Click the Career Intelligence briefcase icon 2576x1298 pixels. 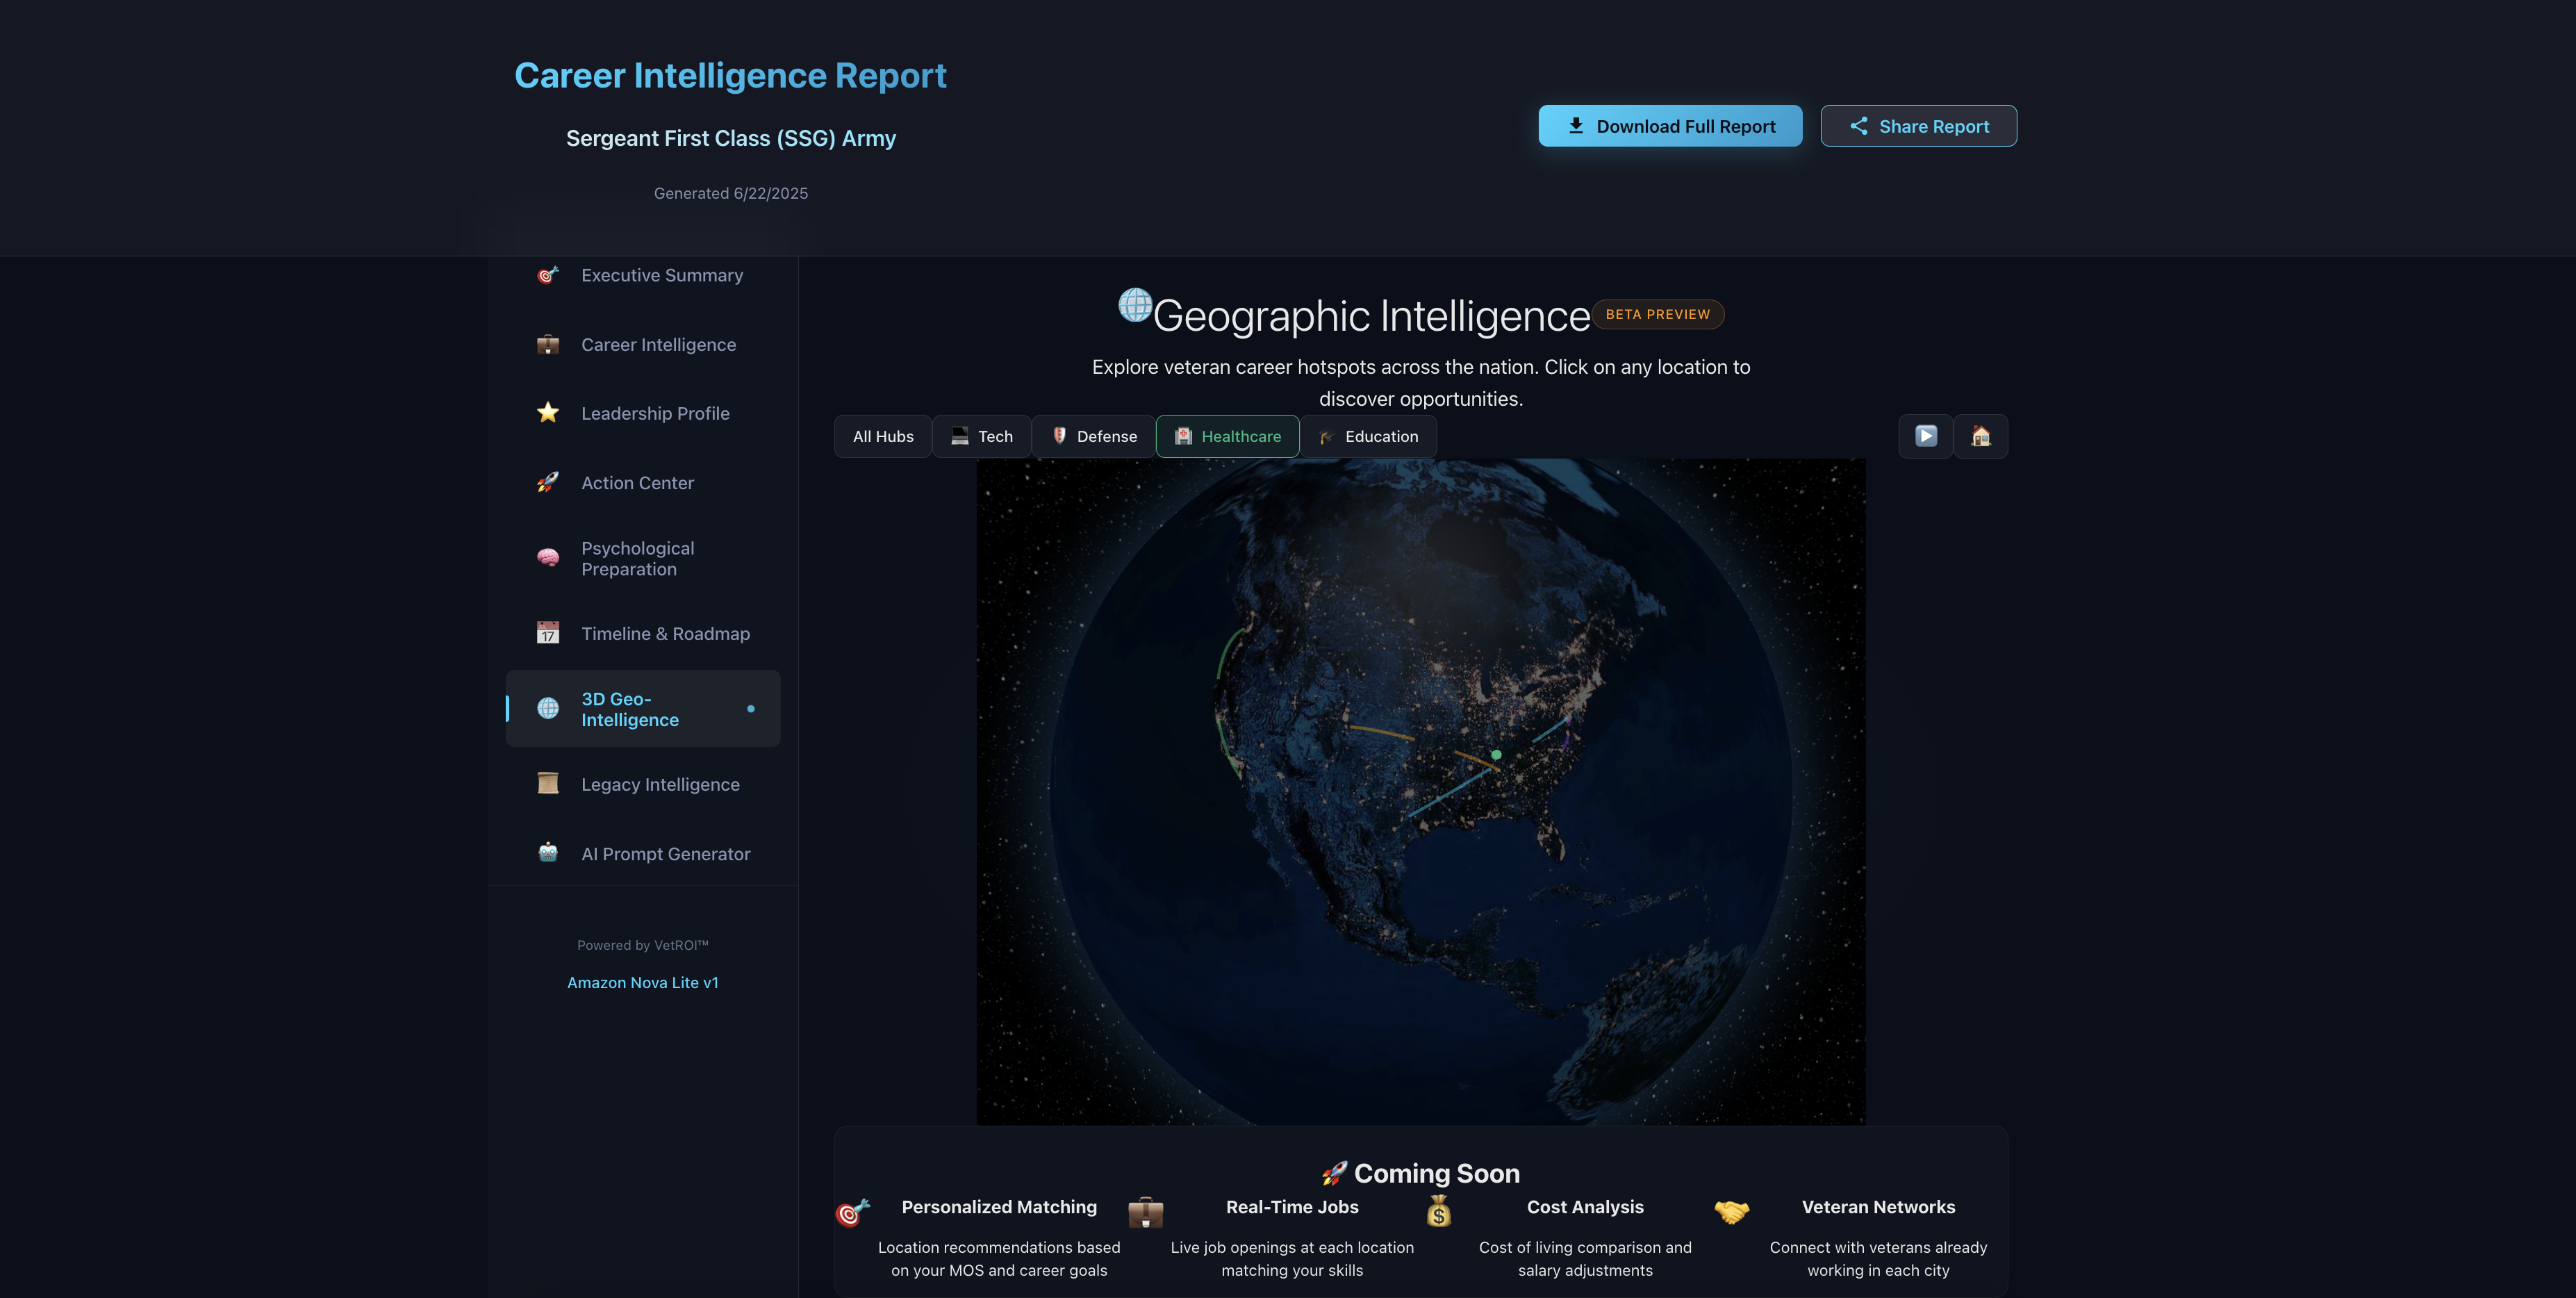(548, 344)
